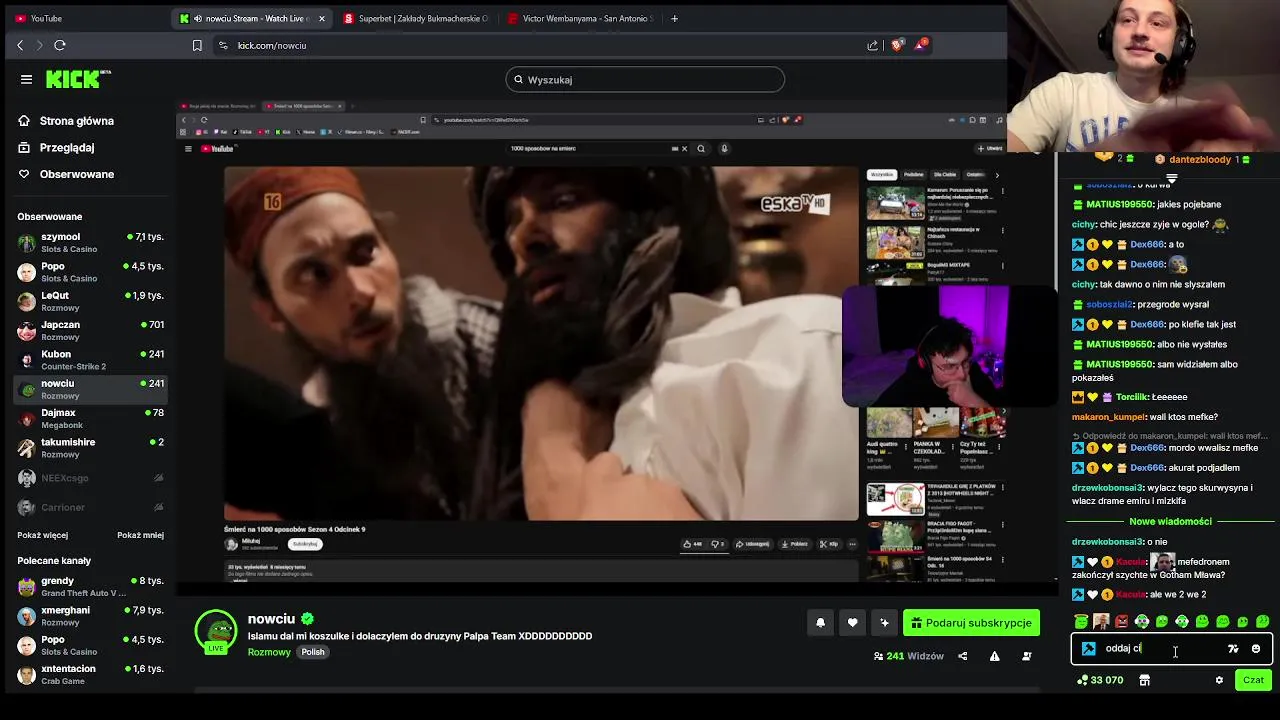Switch to the Superbet tab
The height and width of the screenshot is (720, 1280).
[416, 18]
